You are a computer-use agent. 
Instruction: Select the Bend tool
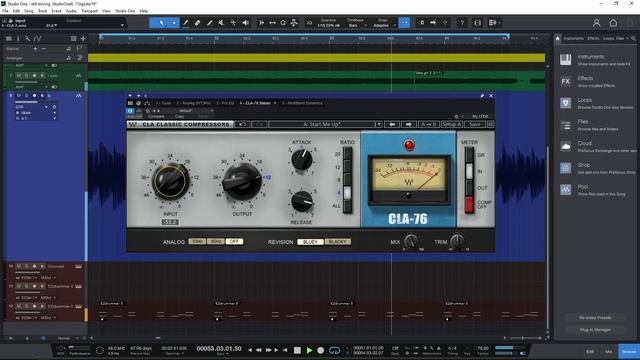[233, 23]
